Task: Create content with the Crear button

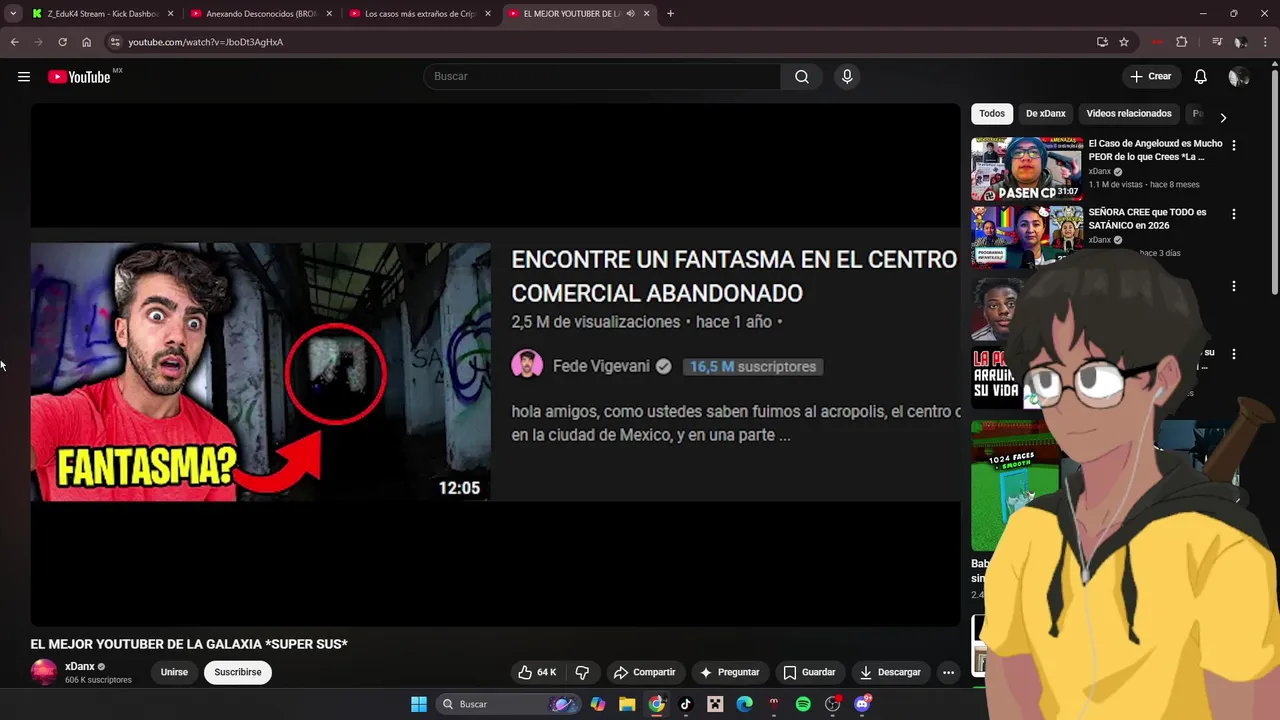Action: [x=1151, y=77]
